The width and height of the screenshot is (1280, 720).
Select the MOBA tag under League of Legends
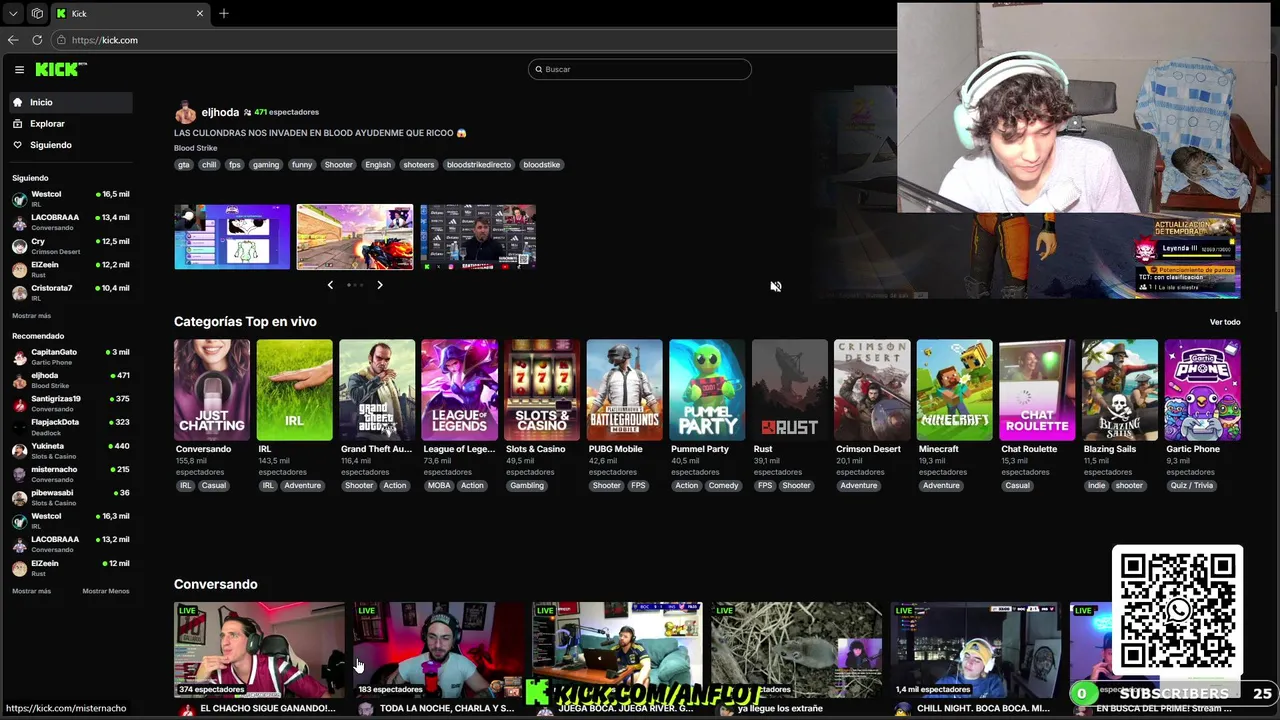click(439, 486)
